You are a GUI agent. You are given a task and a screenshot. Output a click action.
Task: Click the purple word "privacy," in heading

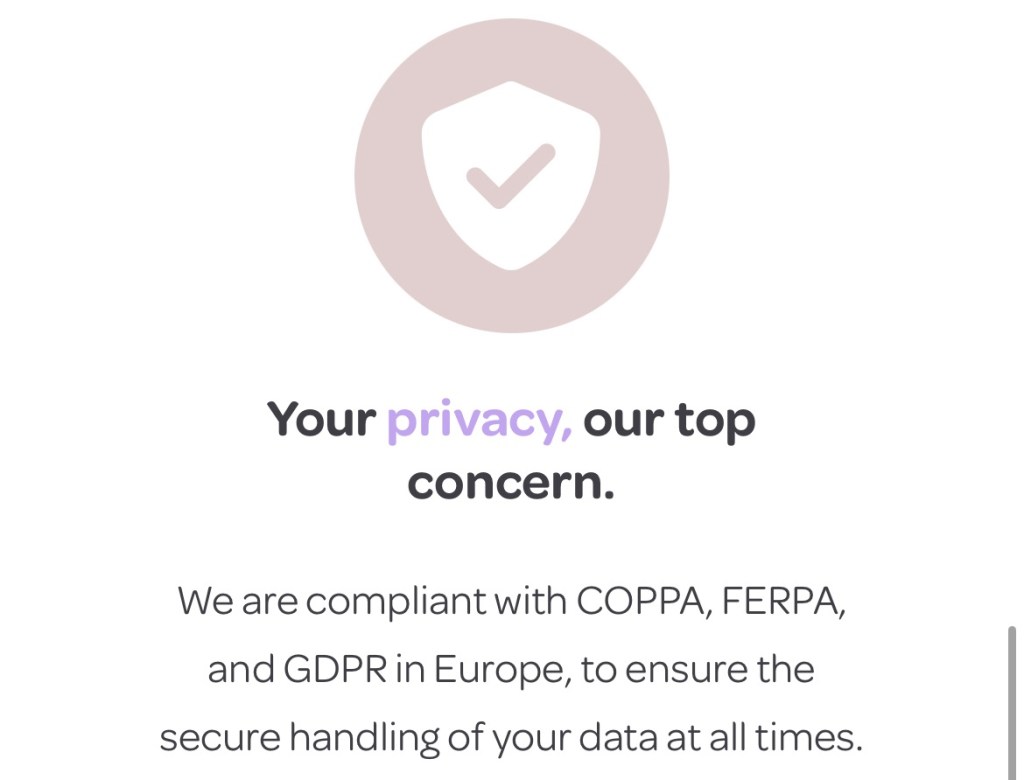click(479, 420)
